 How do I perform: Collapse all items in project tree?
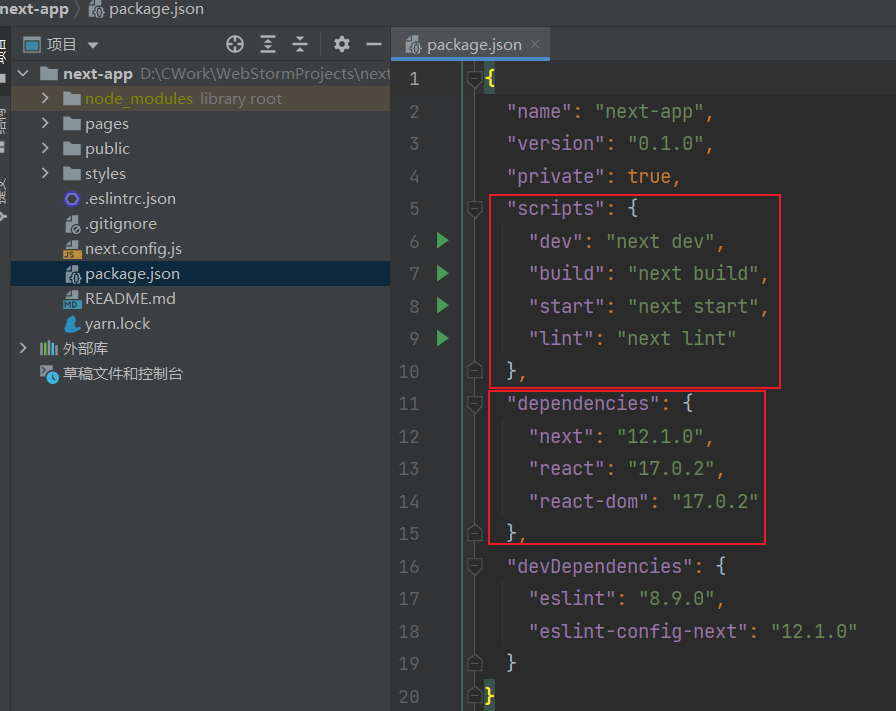(299, 44)
